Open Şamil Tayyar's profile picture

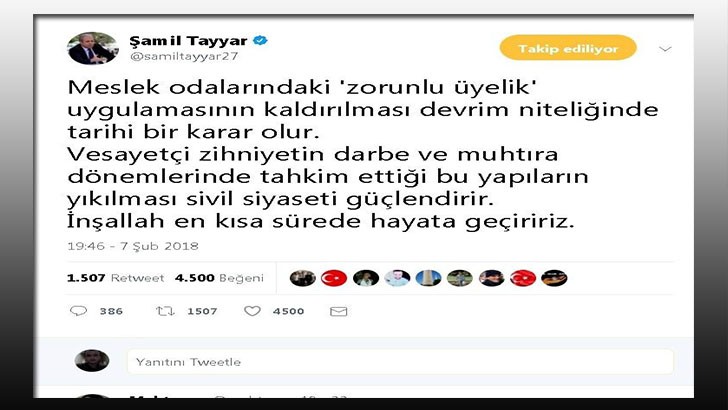pos(92,48)
